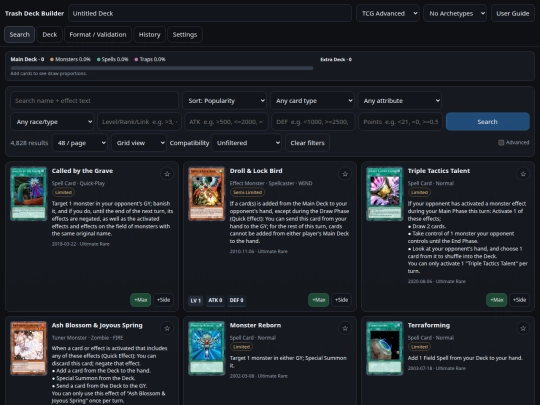The image size is (540, 405).
Task: Open Droll & Lock Bird card artwork
Action: coord(207,194)
